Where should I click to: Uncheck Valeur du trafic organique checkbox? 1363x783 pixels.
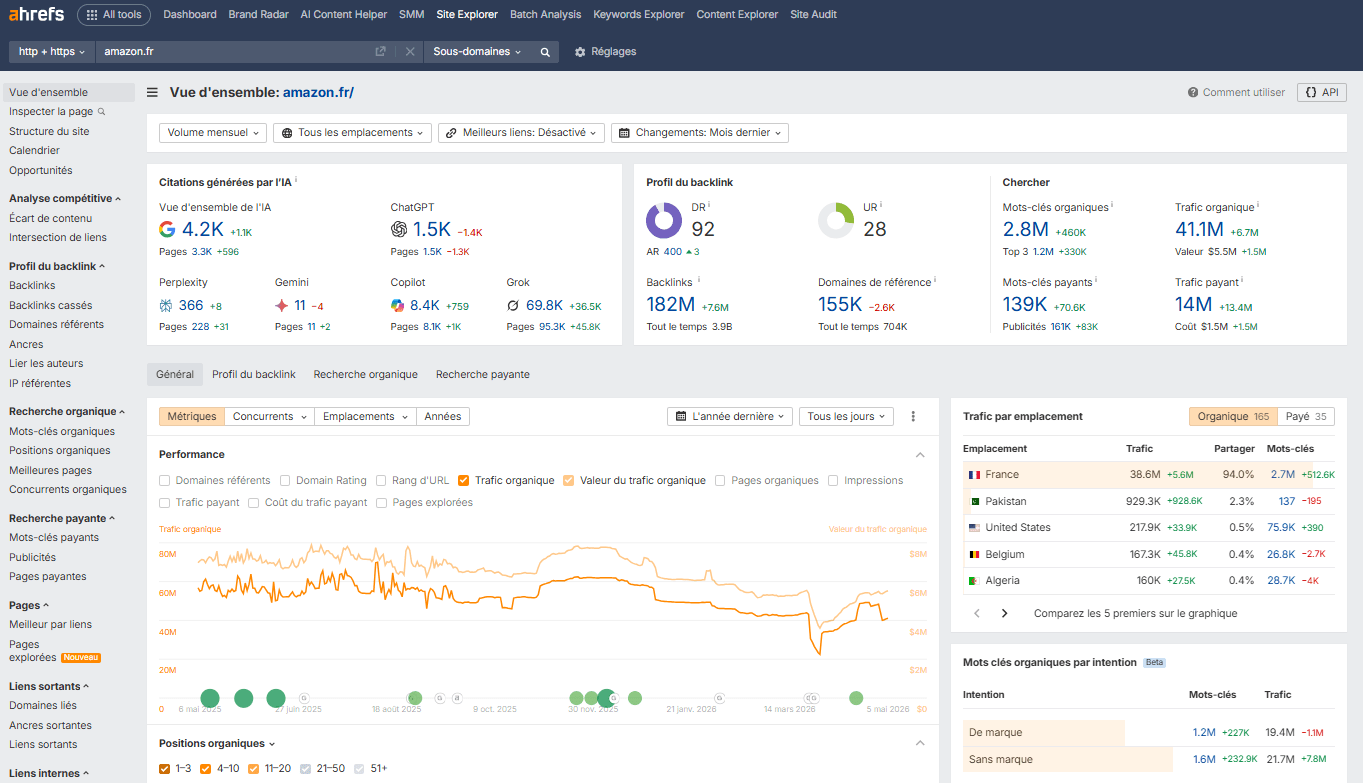pyautogui.click(x=569, y=481)
